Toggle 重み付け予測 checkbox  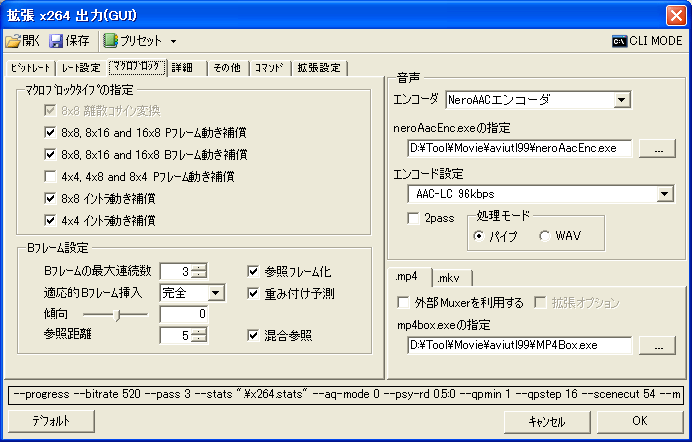tap(253, 293)
